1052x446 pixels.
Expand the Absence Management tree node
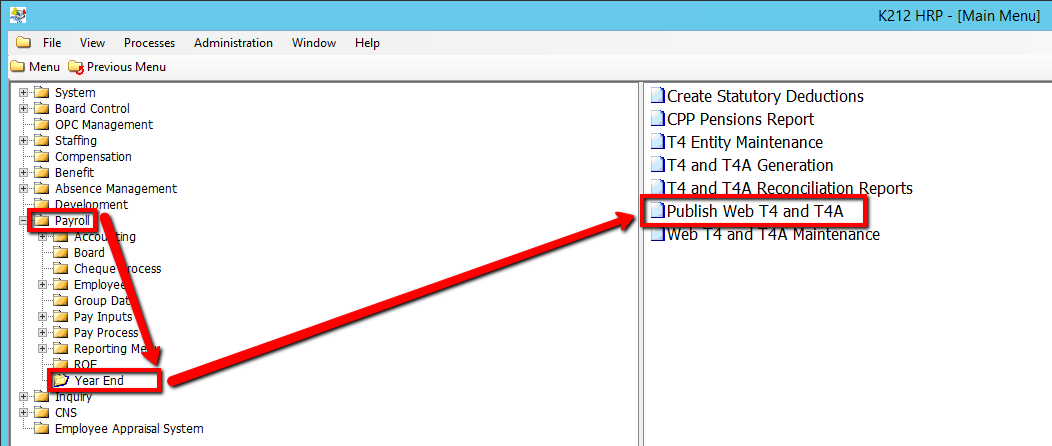coord(24,189)
